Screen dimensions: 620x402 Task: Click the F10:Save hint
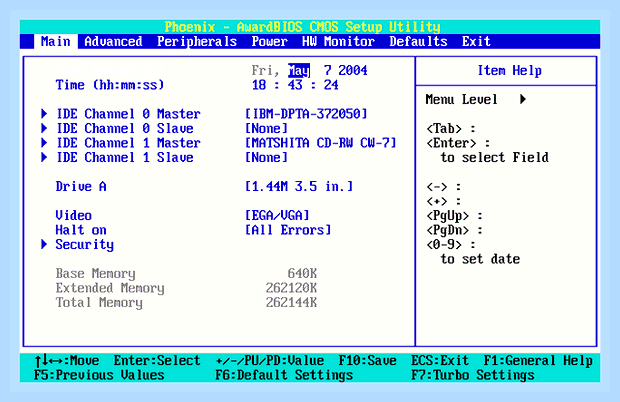point(368,360)
